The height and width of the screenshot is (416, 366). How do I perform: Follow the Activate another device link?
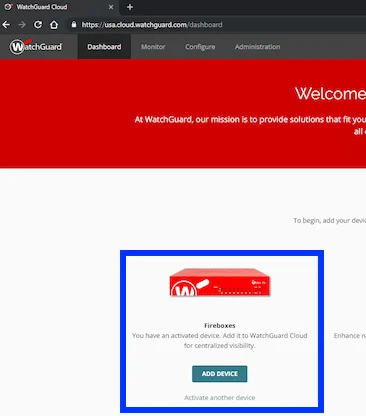220,397
